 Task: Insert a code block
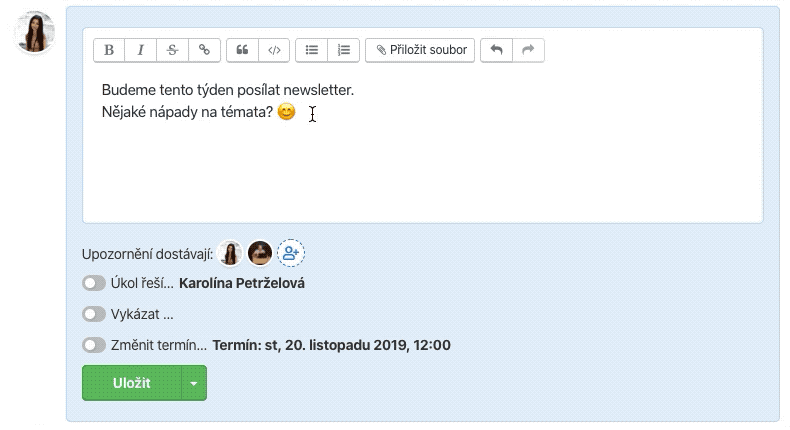point(274,50)
